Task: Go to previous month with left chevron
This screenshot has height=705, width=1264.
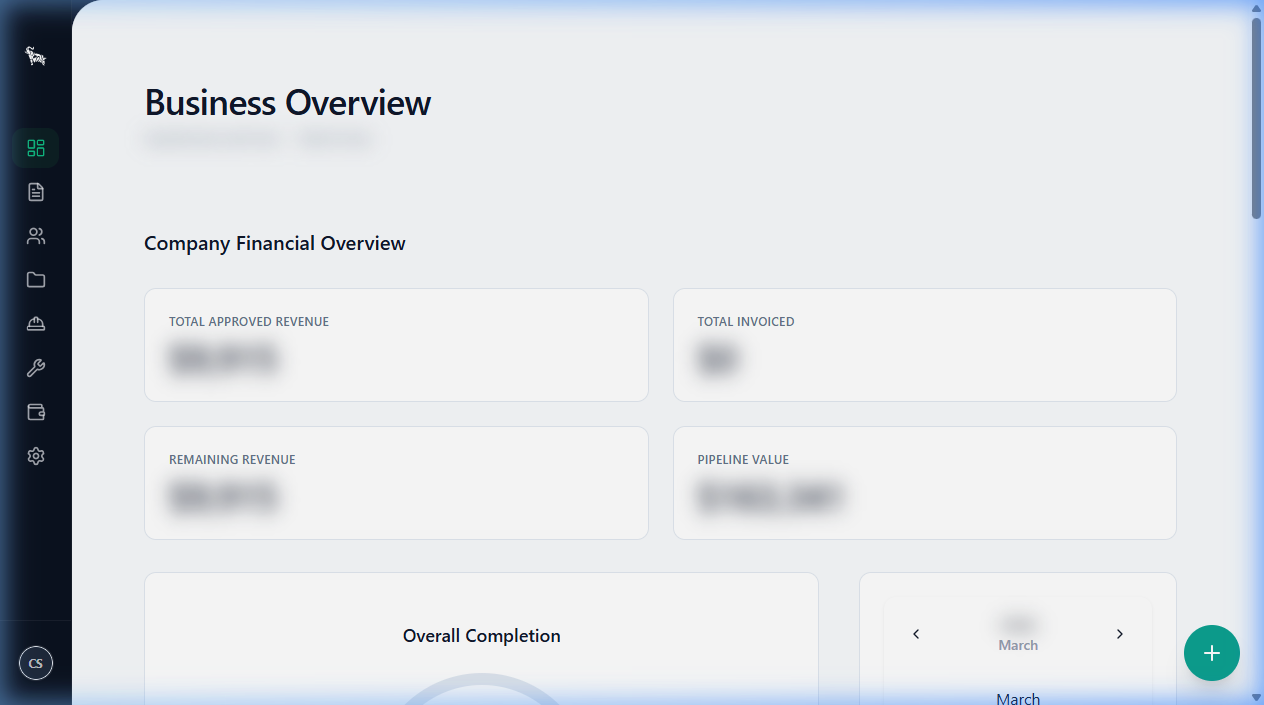Action: [916, 633]
